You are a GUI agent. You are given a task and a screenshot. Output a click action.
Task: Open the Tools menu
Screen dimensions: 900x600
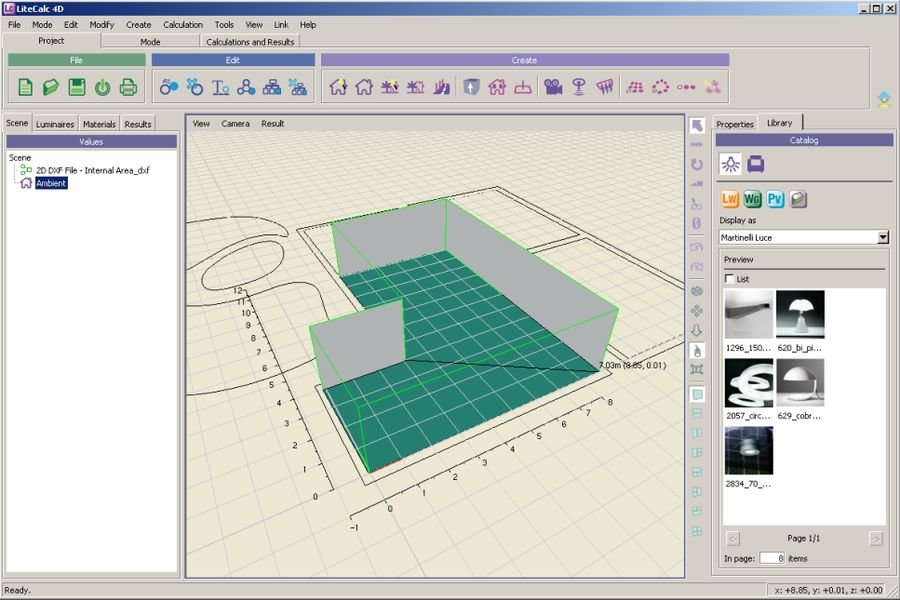tap(224, 25)
